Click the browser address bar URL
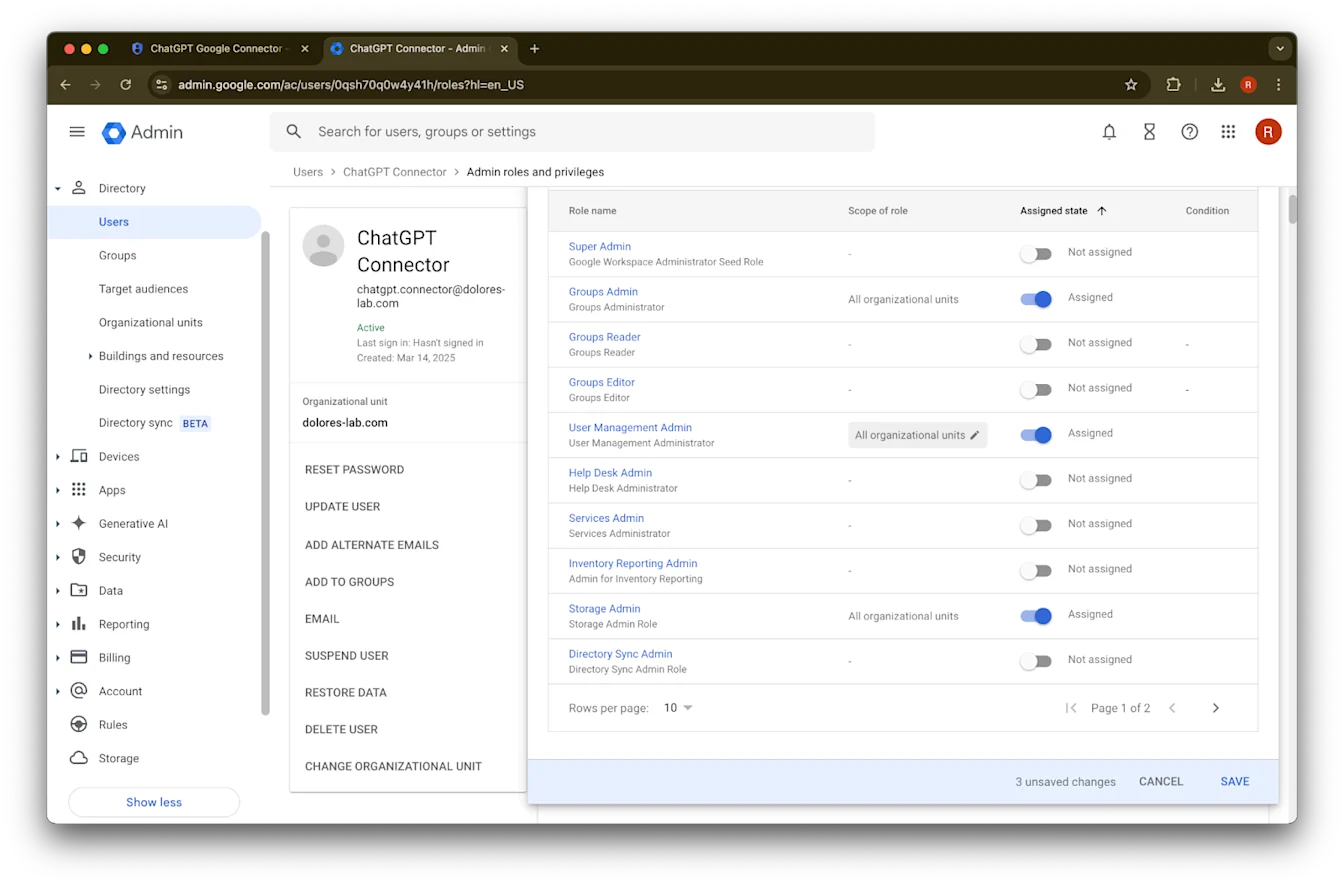The width and height of the screenshot is (1344, 885). click(x=351, y=85)
